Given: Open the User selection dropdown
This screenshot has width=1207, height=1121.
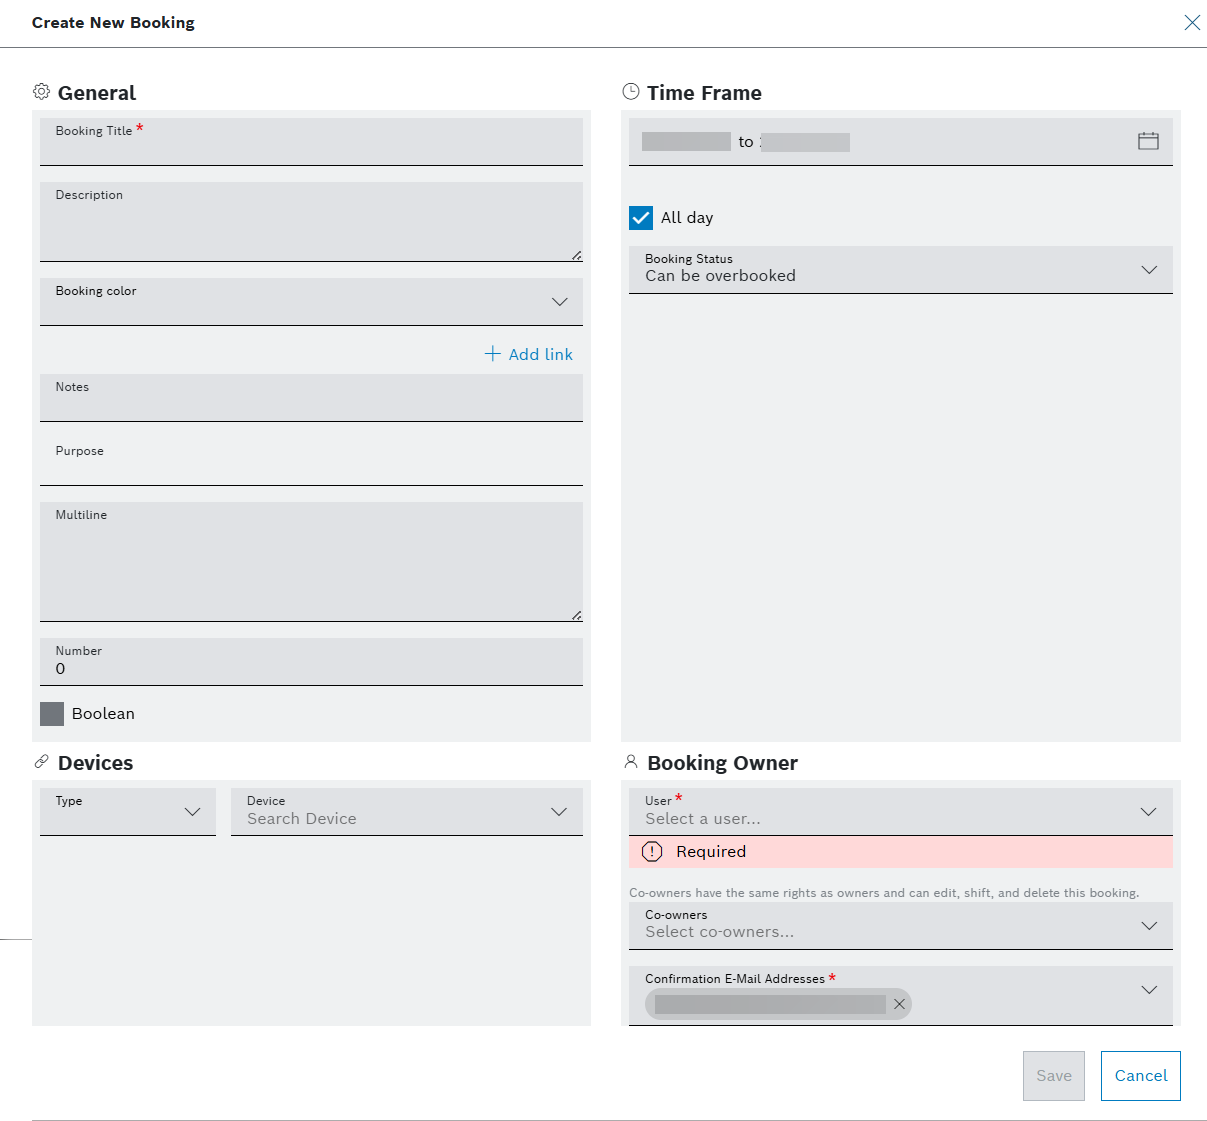Looking at the screenshot, I should [901, 812].
